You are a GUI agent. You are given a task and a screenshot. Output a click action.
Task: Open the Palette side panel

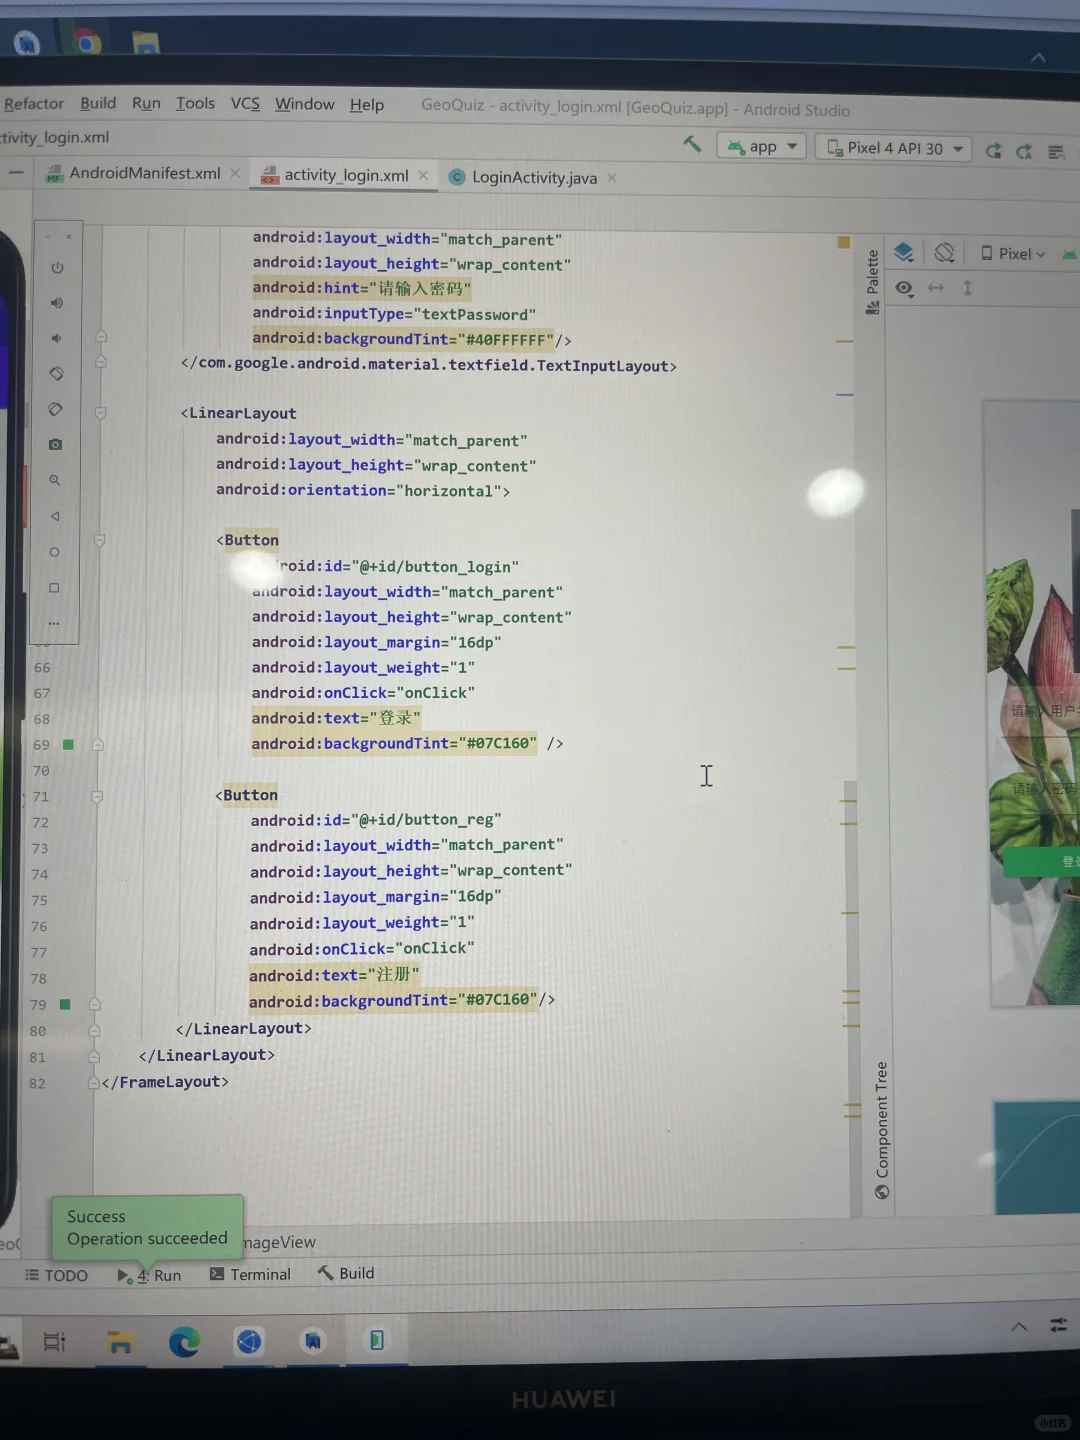[873, 282]
